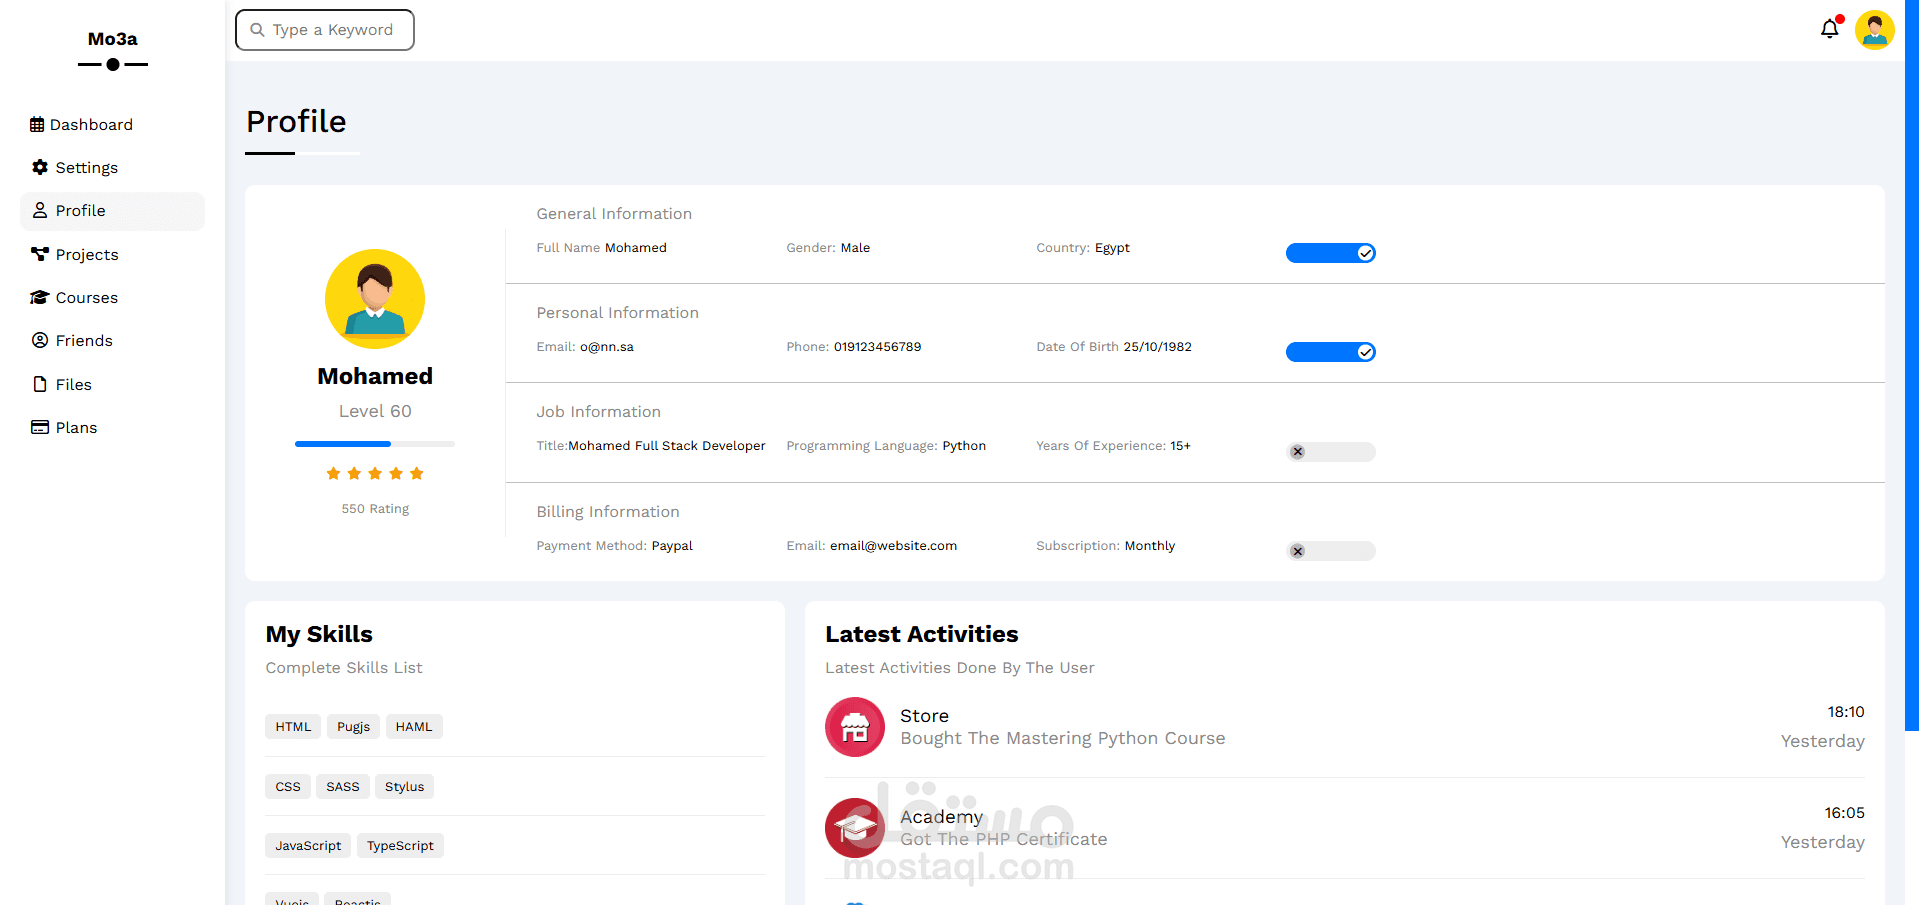Screen dimensions: 1919x905
Task: Click the Courses graduation cap icon
Action: (x=40, y=297)
